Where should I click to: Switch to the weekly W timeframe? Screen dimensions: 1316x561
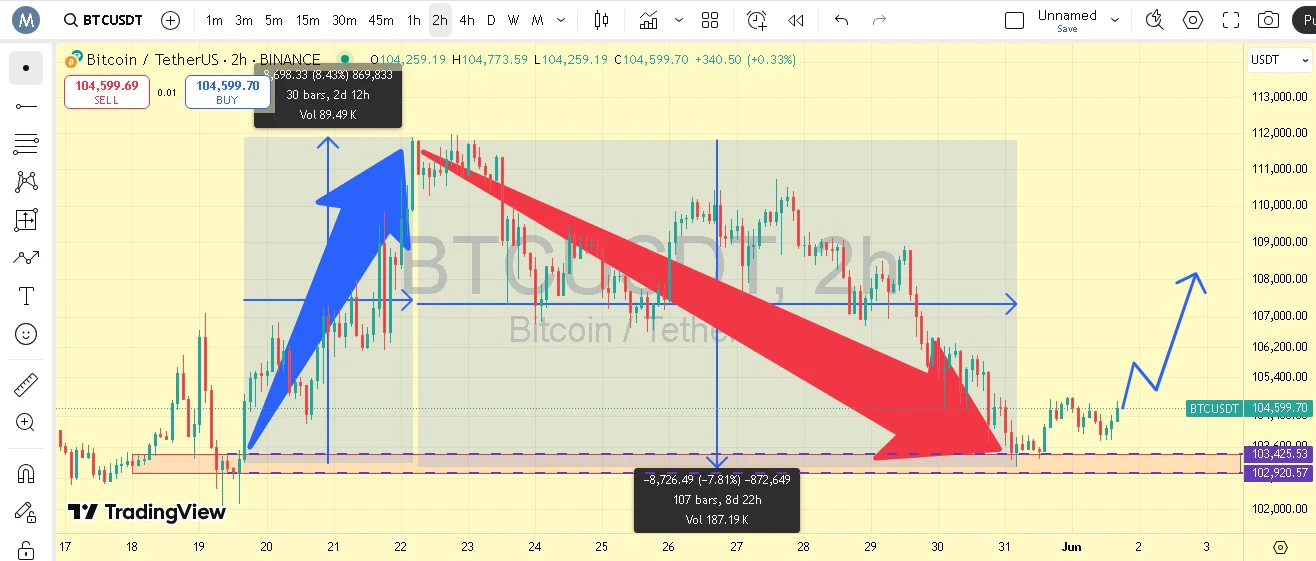click(x=513, y=20)
